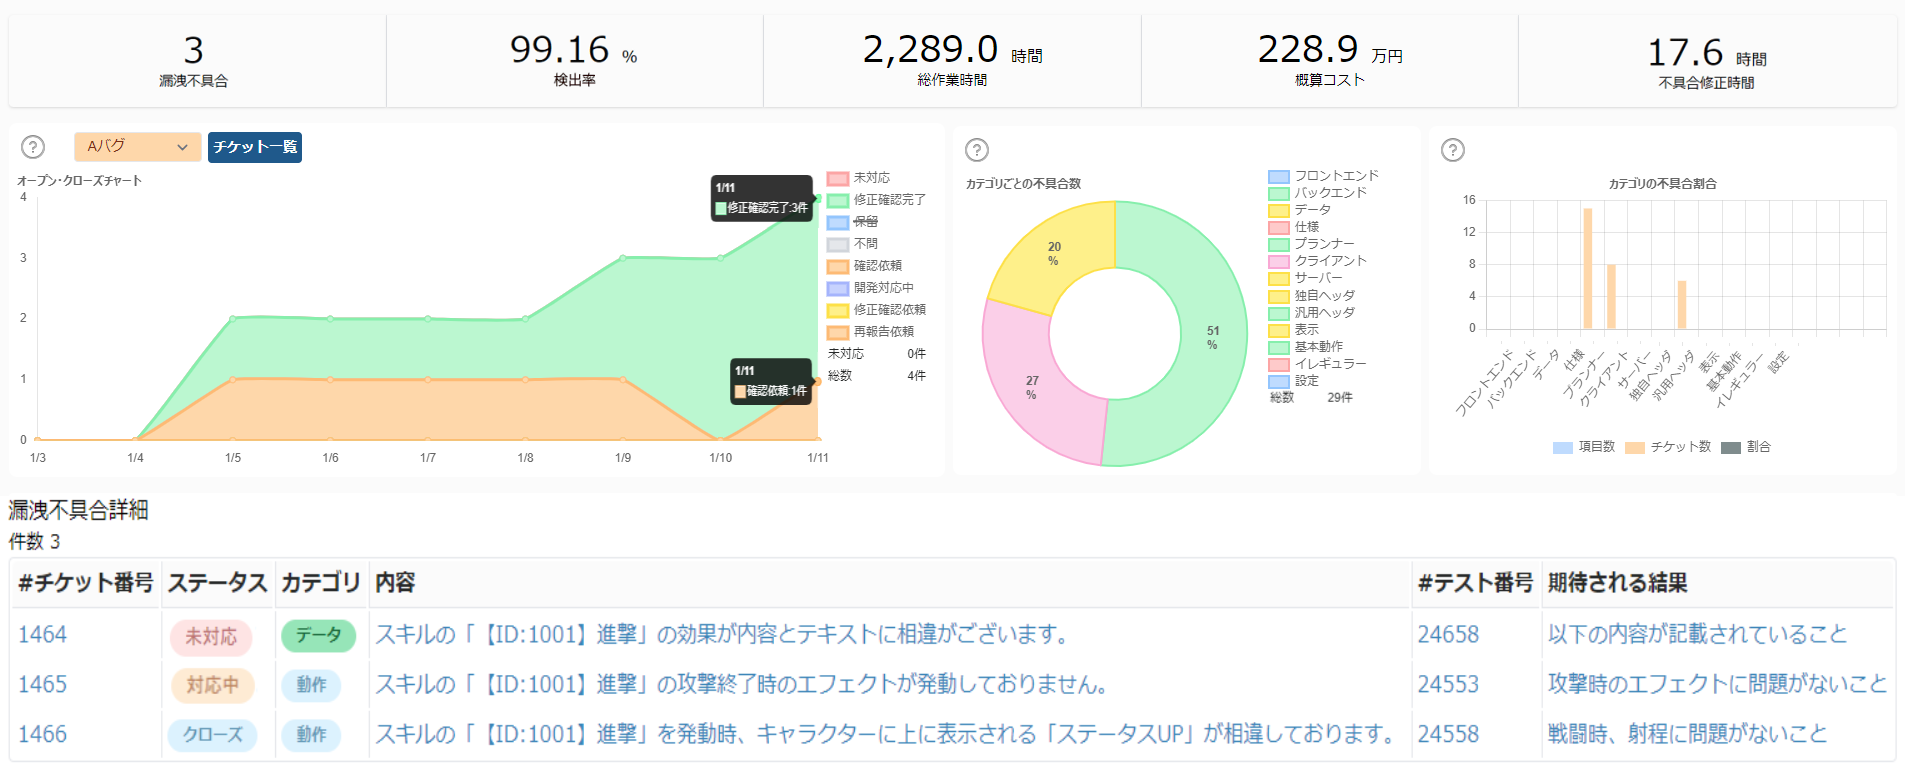The image size is (1905, 769).
Task: Open ticket number 1464
Action: [x=43, y=634]
